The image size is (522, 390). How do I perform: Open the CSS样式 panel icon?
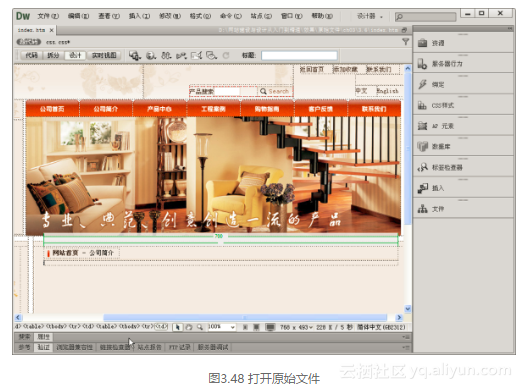pos(423,105)
